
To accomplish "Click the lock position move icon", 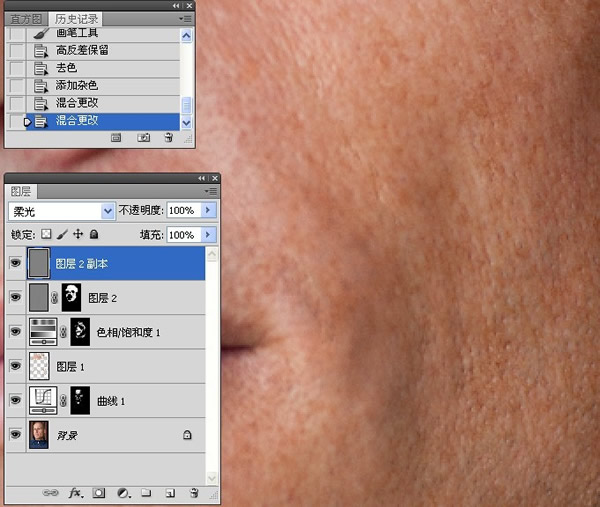I will click(78, 235).
